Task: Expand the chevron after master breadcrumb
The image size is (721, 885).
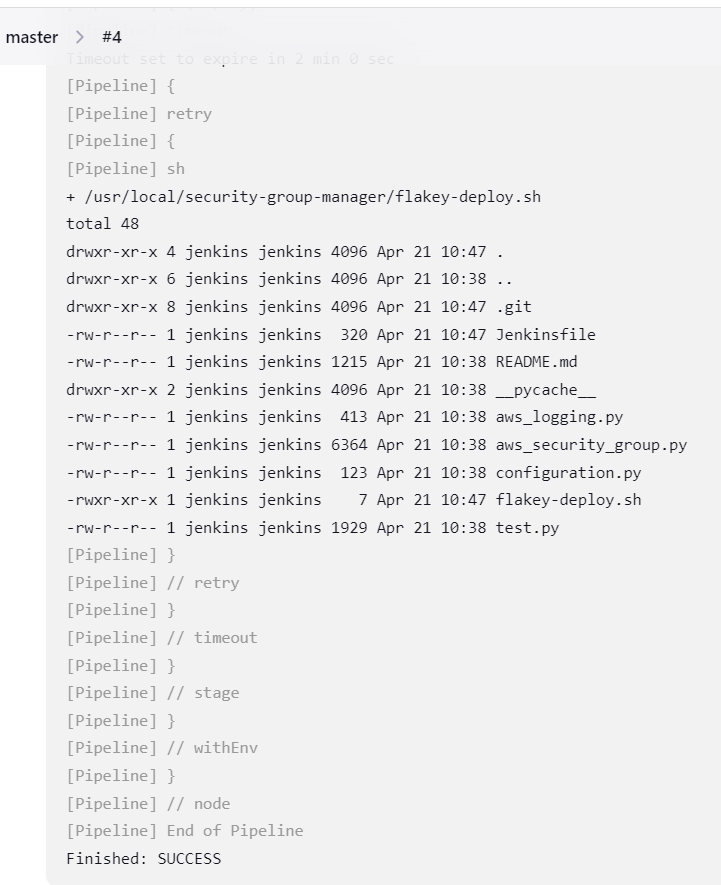Action: (80, 37)
